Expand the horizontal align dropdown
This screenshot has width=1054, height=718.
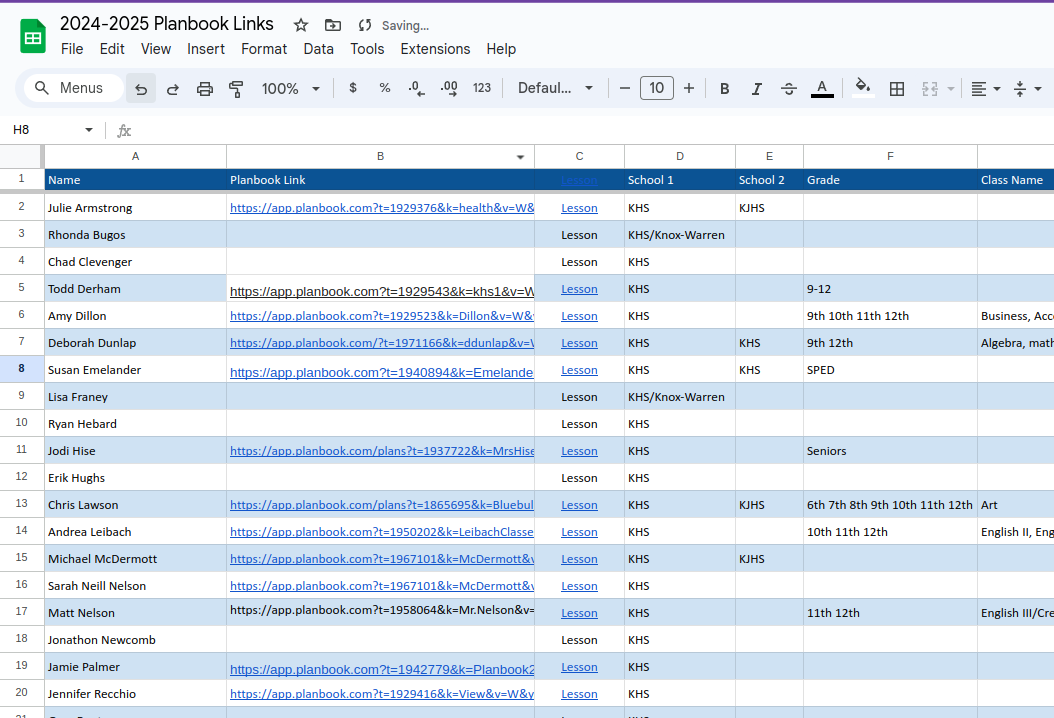coord(986,88)
